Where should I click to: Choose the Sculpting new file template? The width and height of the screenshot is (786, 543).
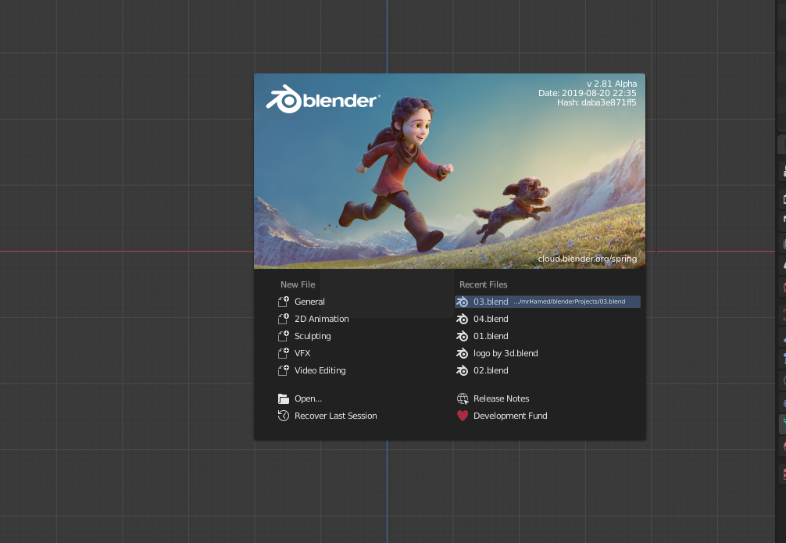[x=304, y=336]
